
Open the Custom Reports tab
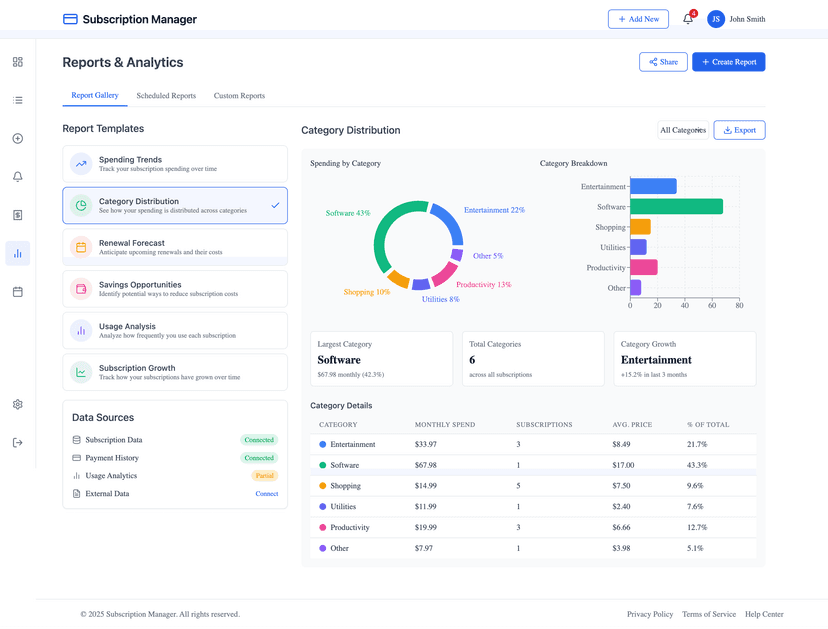tap(239, 96)
